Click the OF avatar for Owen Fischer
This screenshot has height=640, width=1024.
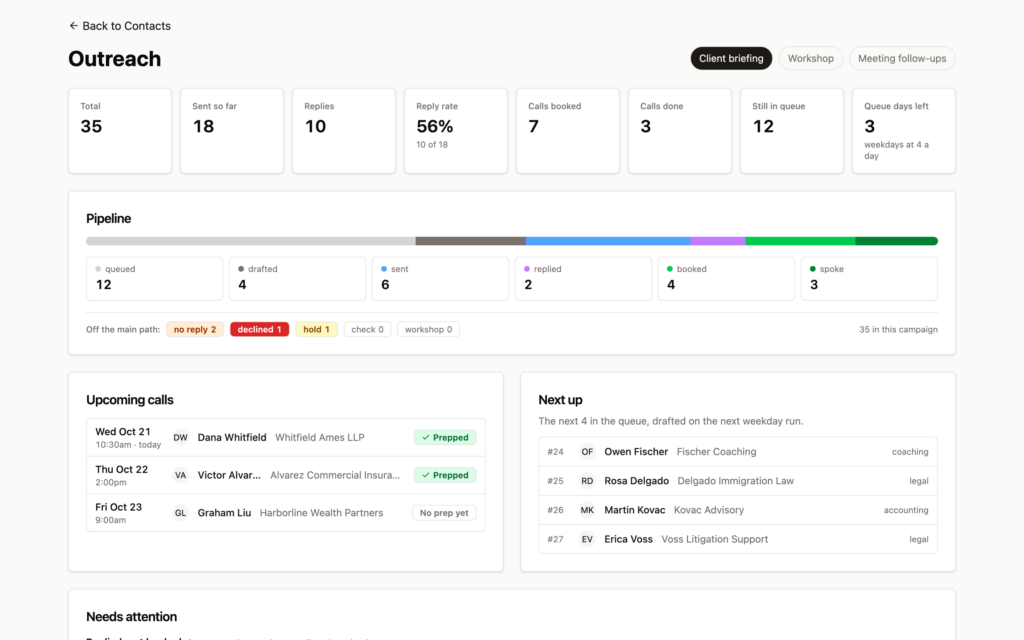pos(587,452)
